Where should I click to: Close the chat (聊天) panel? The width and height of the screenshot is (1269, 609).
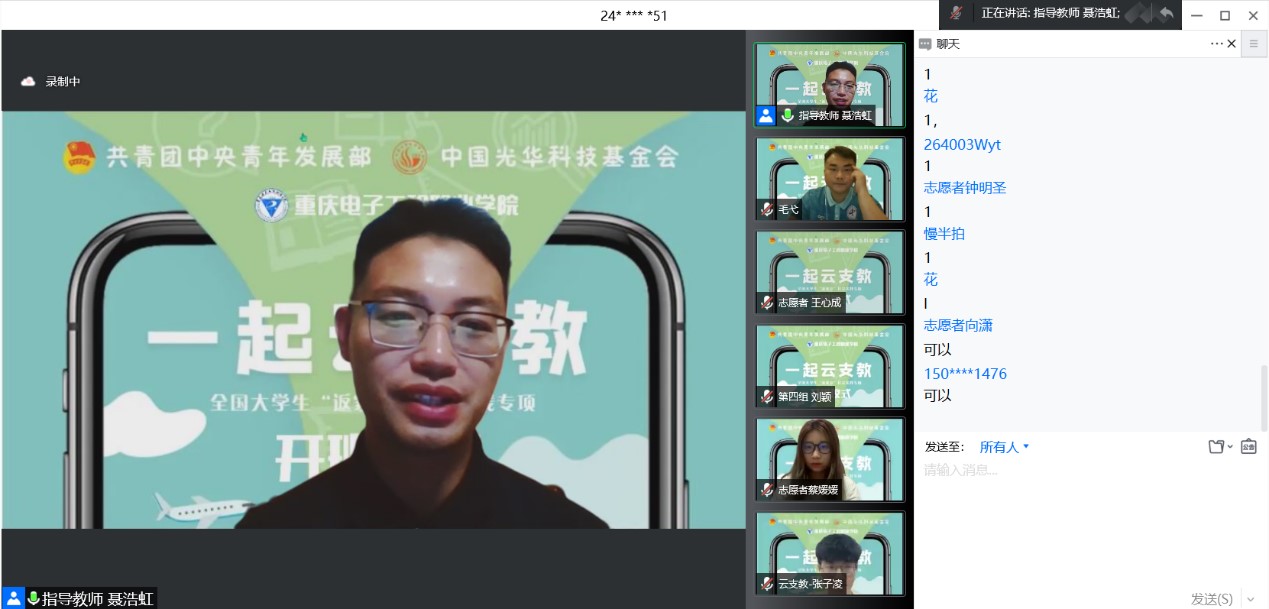pos(1232,44)
